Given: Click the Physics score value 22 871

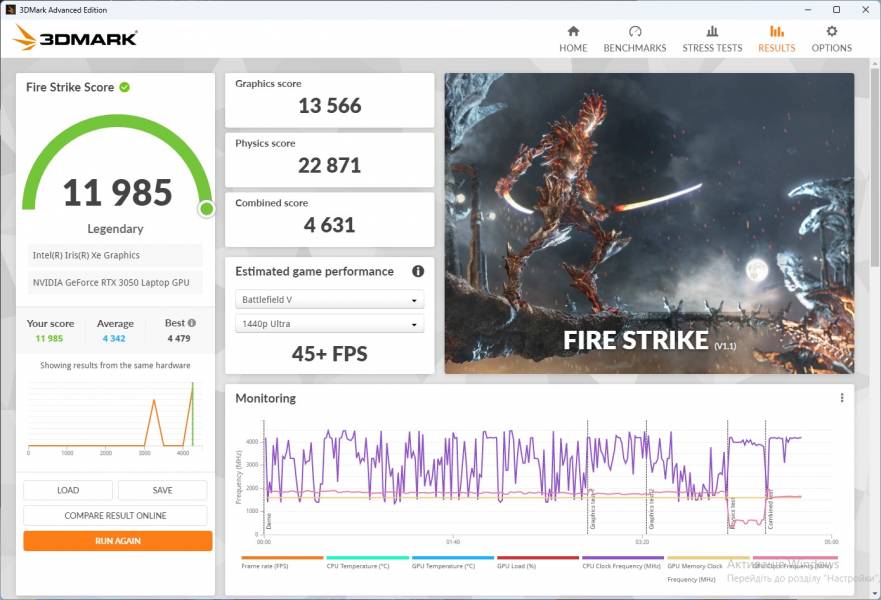Looking at the screenshot, I should click(330, 165).
